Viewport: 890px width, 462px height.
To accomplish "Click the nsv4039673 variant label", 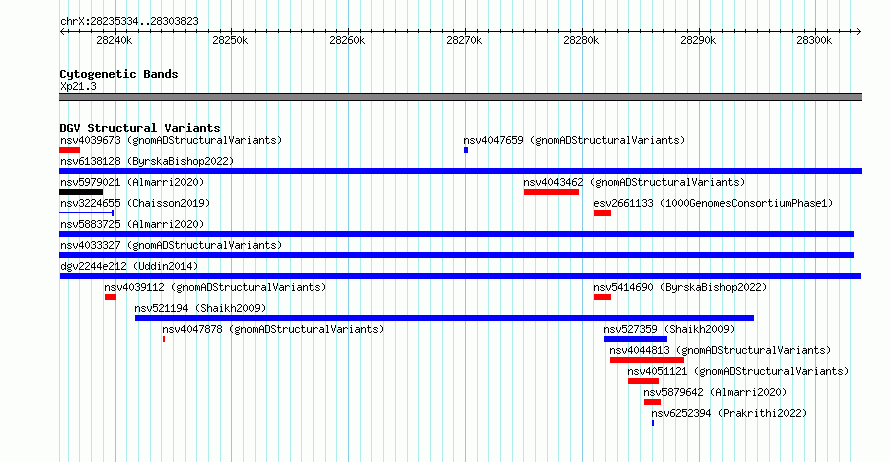I will pos(171,140).
